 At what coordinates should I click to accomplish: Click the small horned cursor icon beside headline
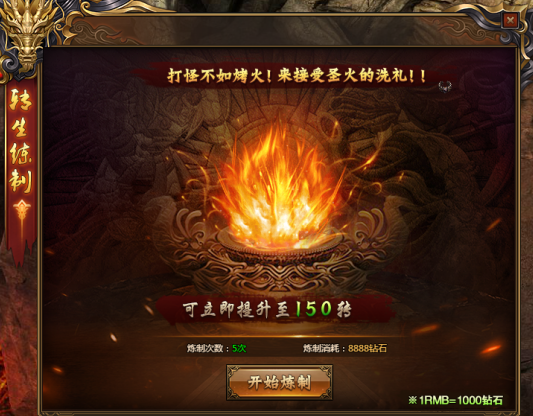pos(445,87)
